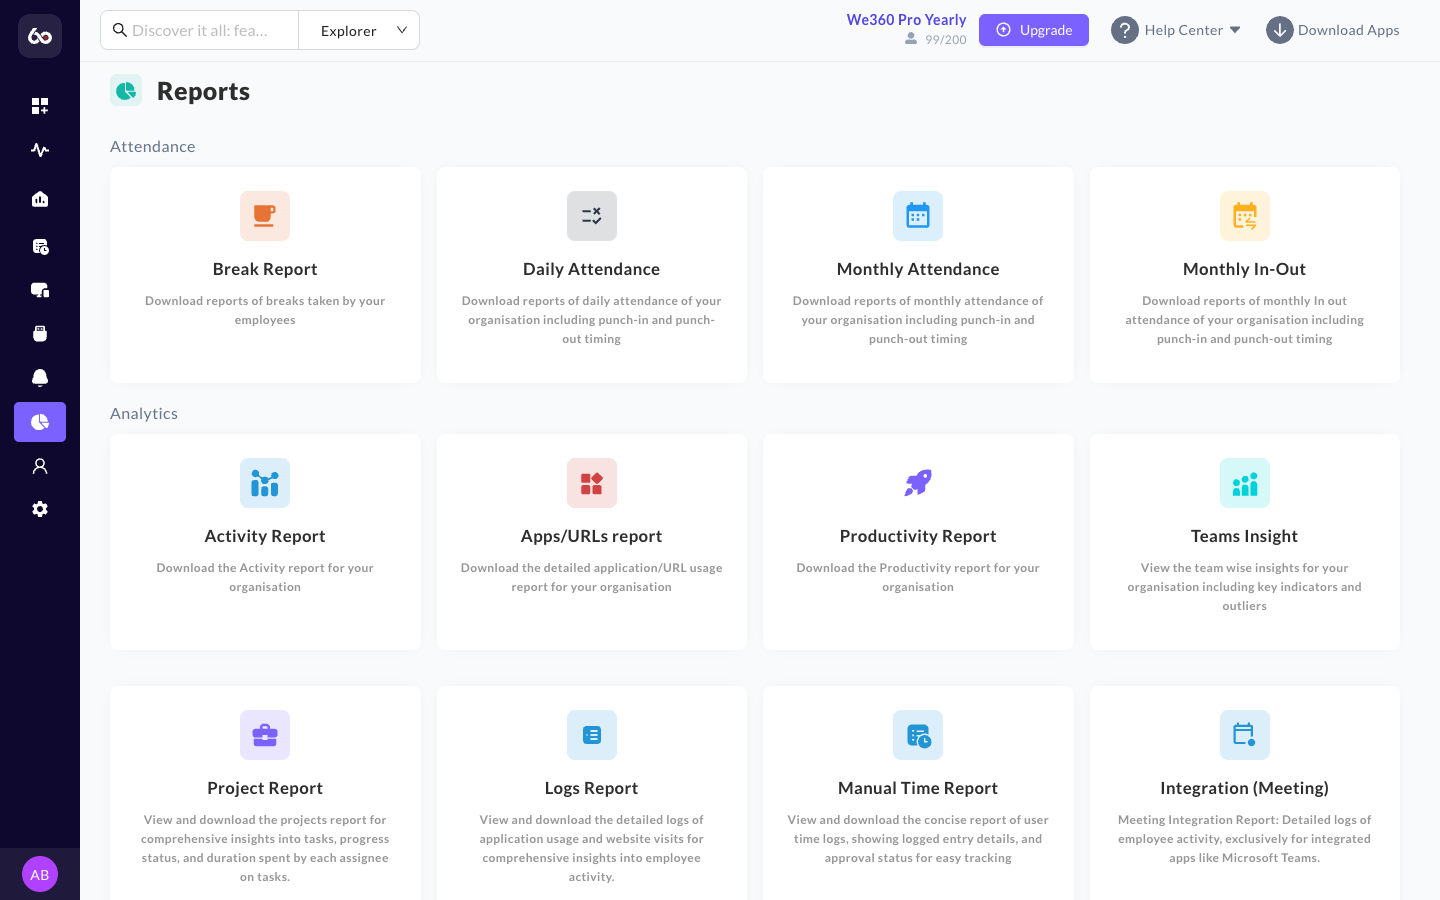The height and width of the screenshot is (900, 1440).
Task: Click the Reports page header icon
Action: pos(126,91)
